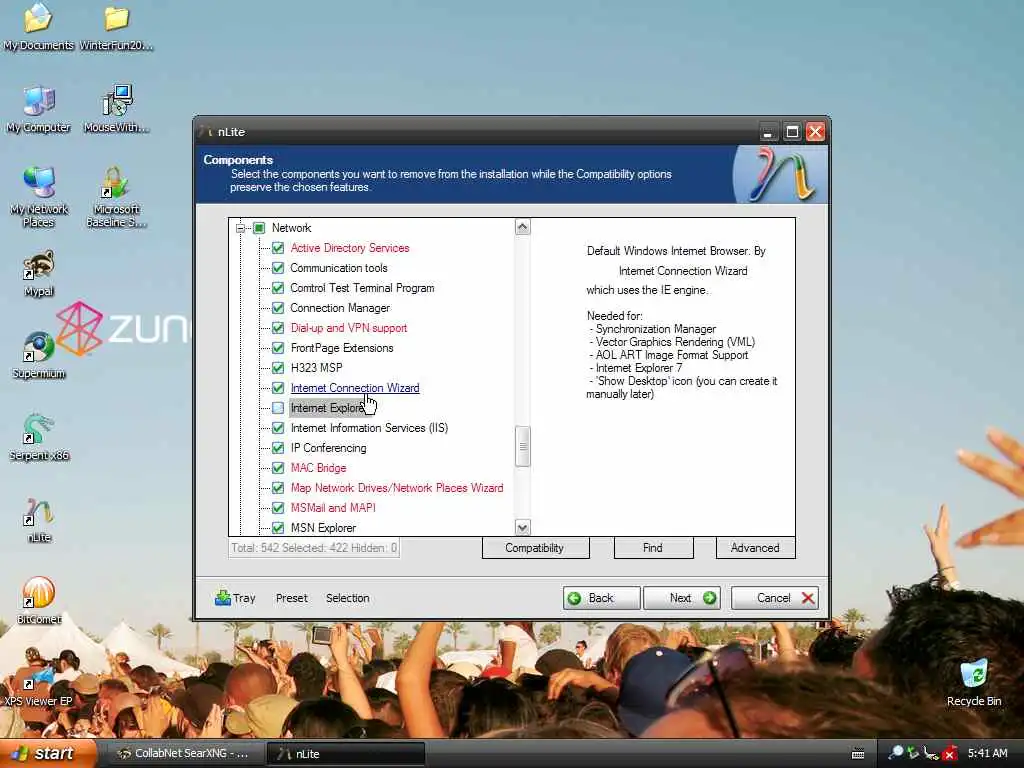Collapse the Network tree node
Image resolution: width=1024 pixels, height=768 pixels.
240,228
